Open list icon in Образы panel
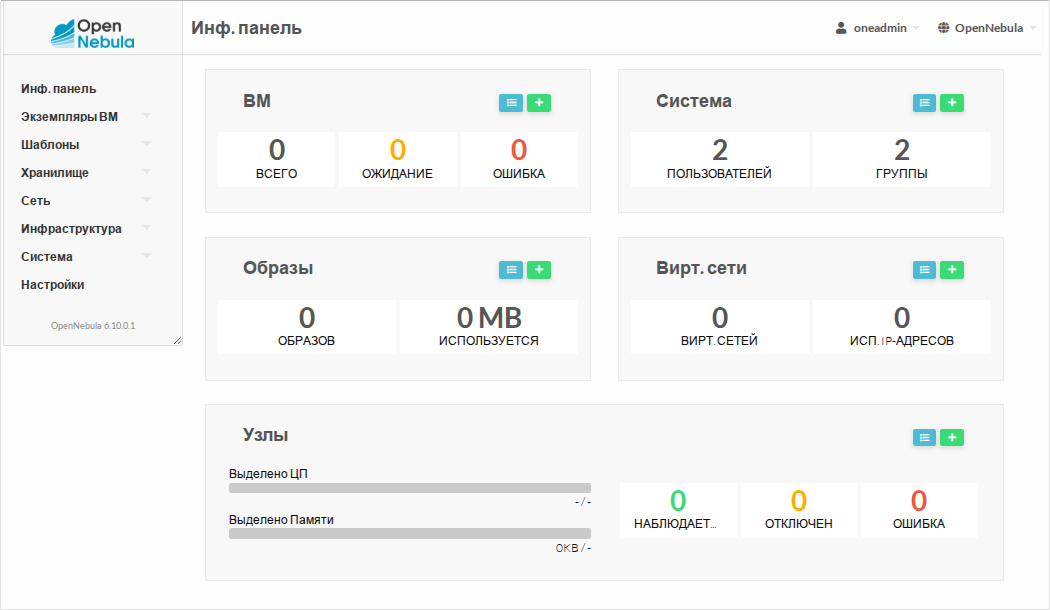 511,269
